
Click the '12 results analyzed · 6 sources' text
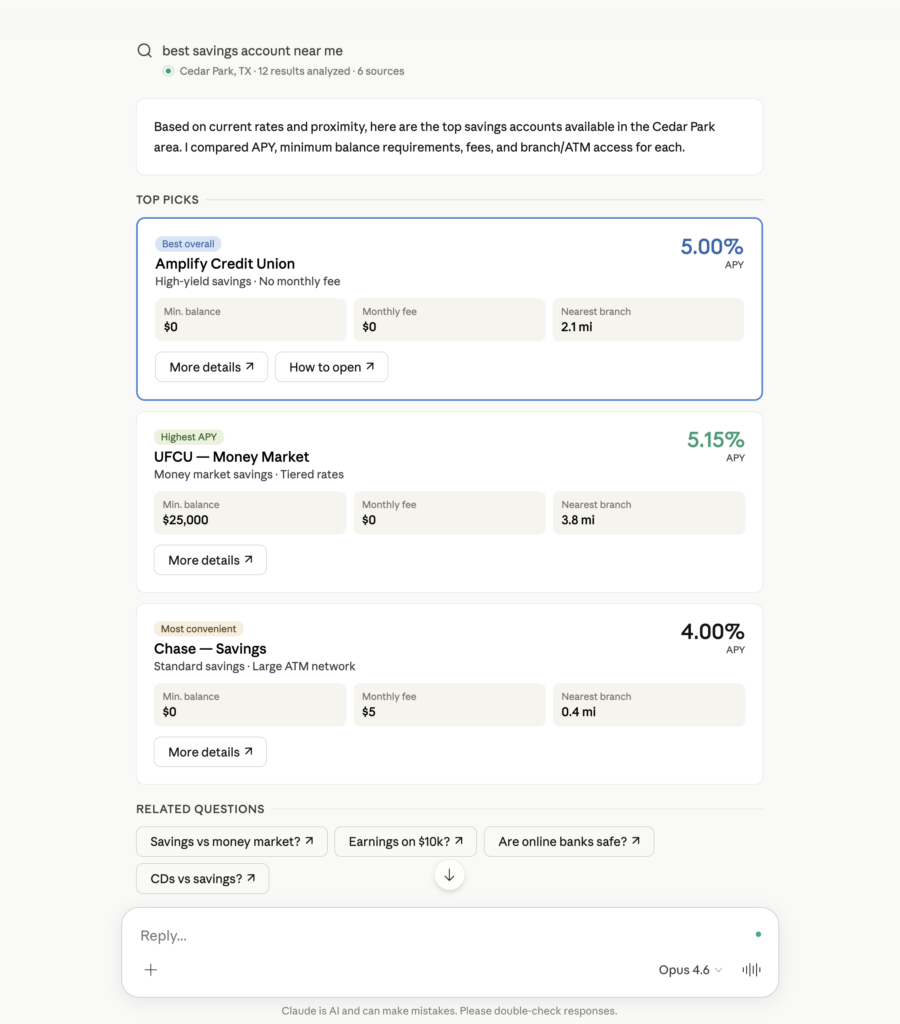point(331,71)
